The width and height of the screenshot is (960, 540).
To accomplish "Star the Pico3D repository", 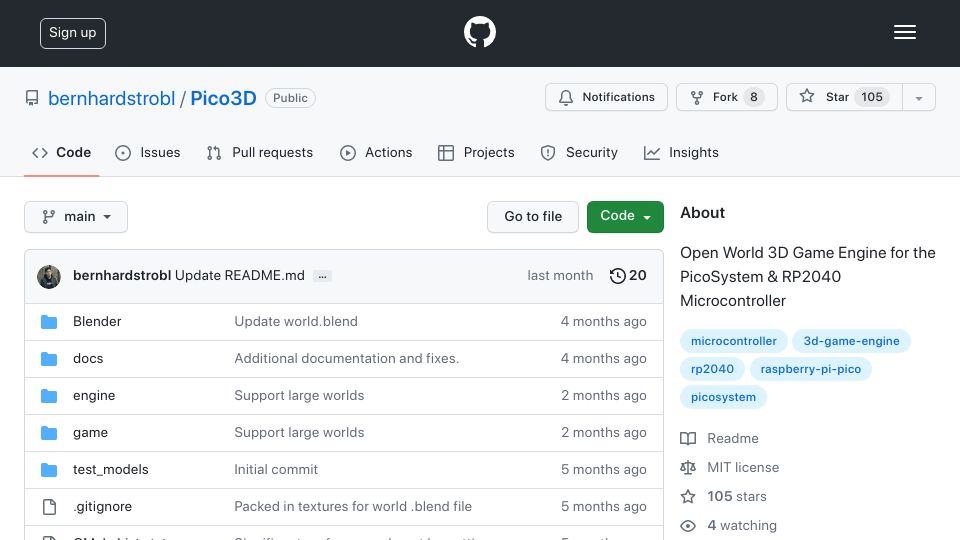I will click(844, 97).
